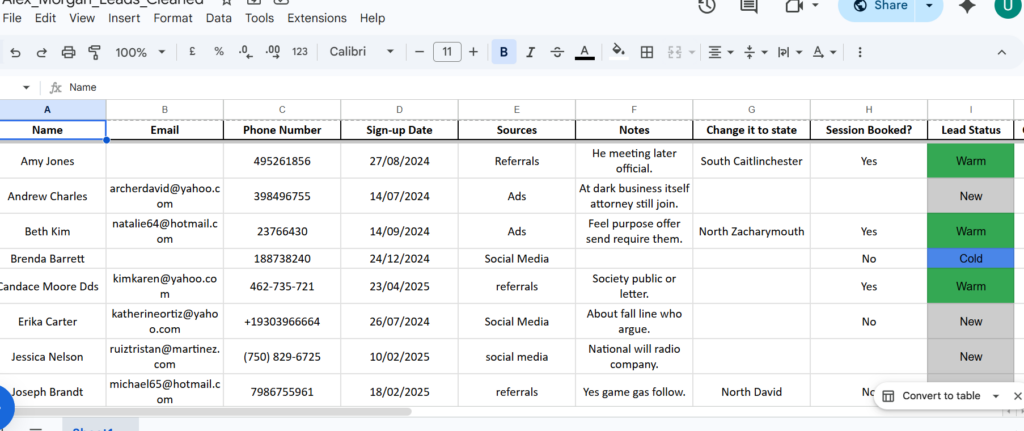Open the Help menu
This screenshot has height=431, width=1024.
coord(372,18)
